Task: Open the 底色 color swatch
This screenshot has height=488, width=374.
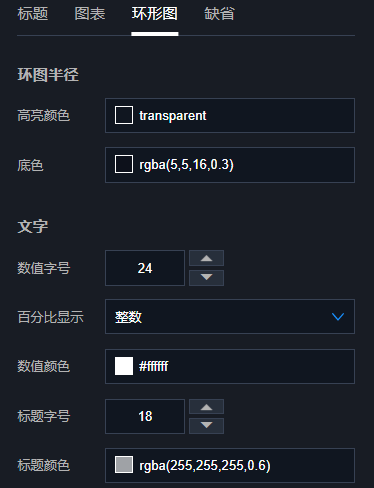Action: (x=124, y=164)
